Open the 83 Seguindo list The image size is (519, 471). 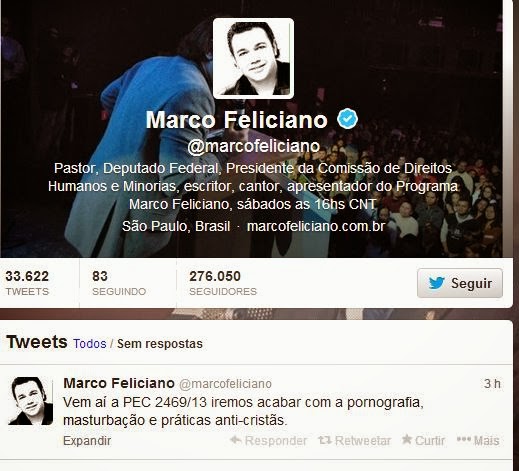click(119, 283)
